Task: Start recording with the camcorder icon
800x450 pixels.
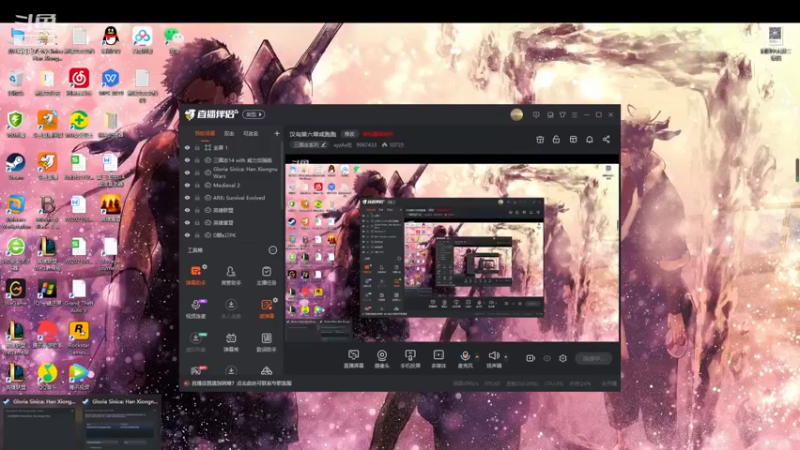Action: pyautogui.click(x=531, y=358)
